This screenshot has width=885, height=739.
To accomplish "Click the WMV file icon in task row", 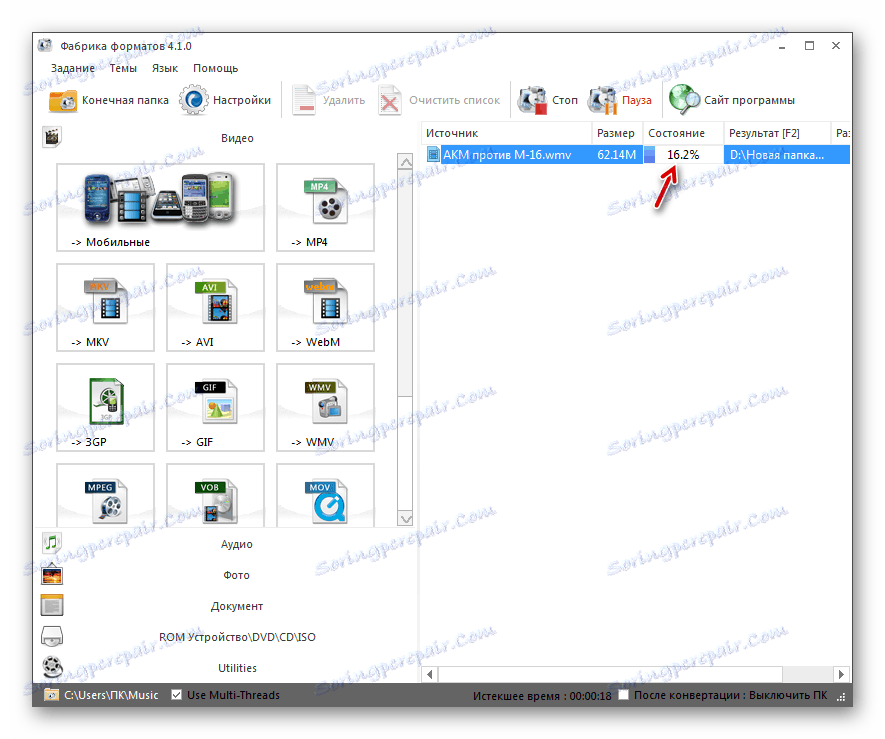I will click(x=433, y=154).
